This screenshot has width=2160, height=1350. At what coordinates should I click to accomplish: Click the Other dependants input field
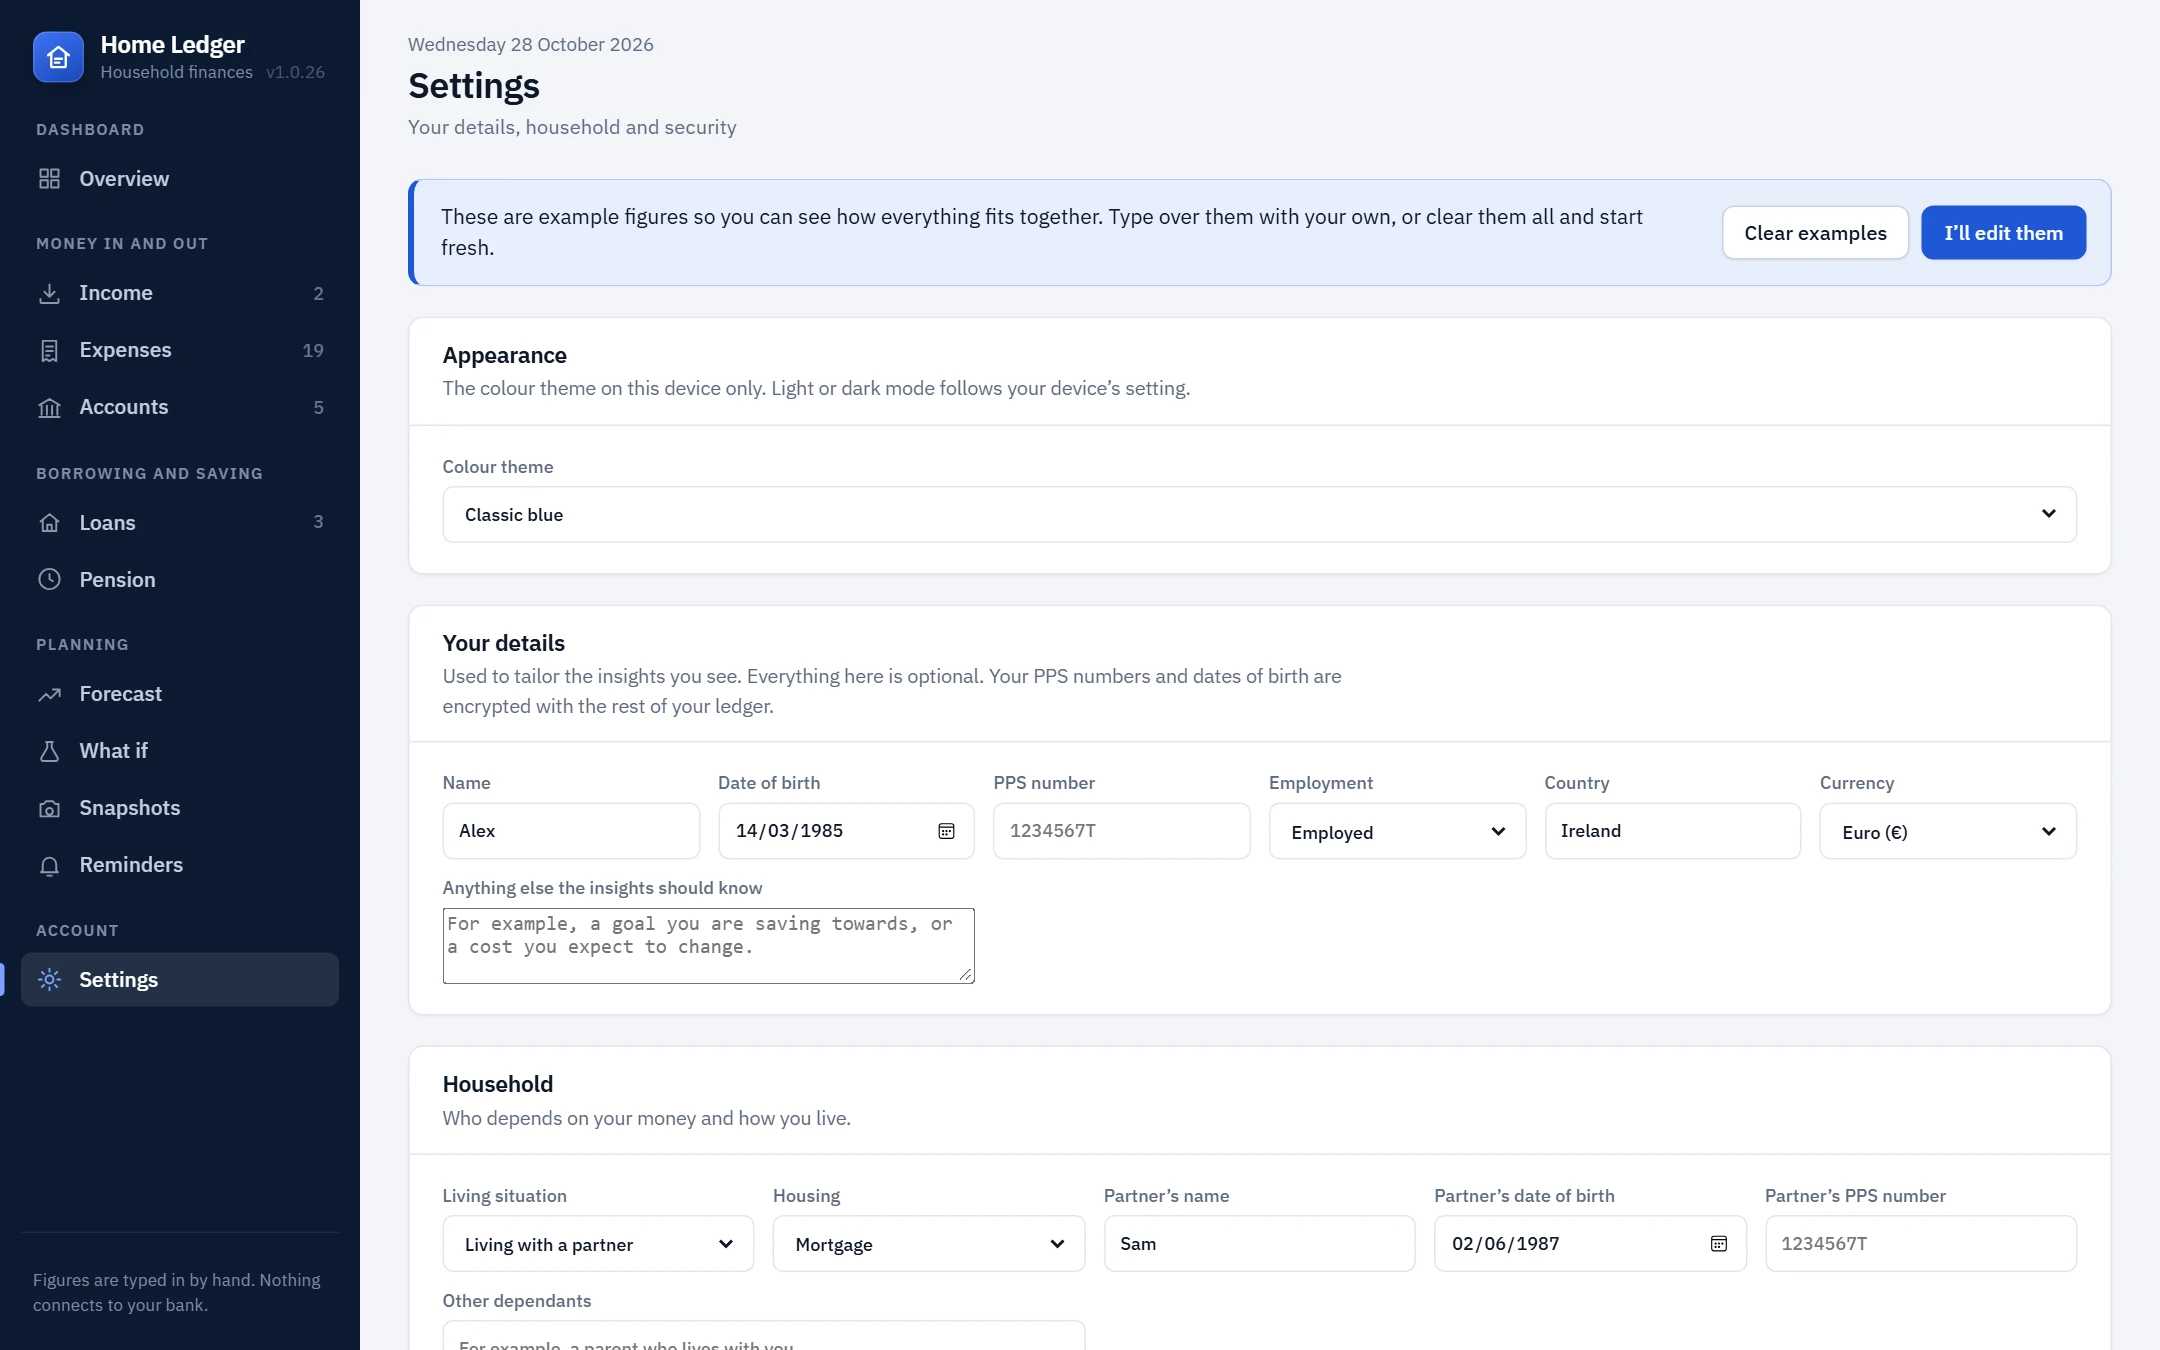(x=764, y=1336)
